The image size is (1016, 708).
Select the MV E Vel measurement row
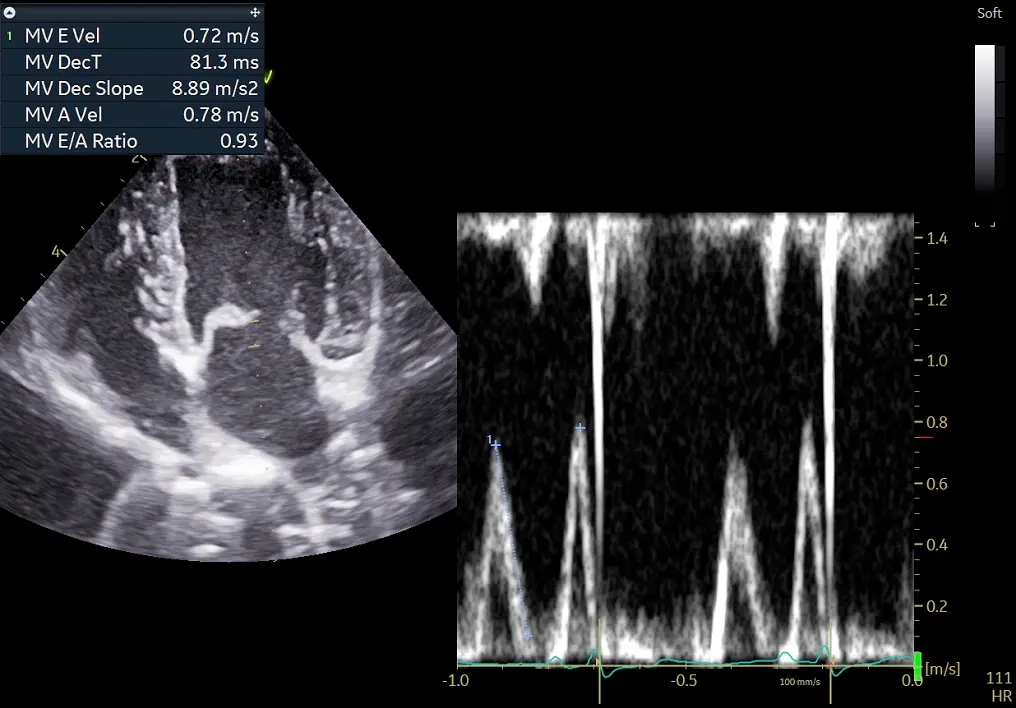coord(133,36)
